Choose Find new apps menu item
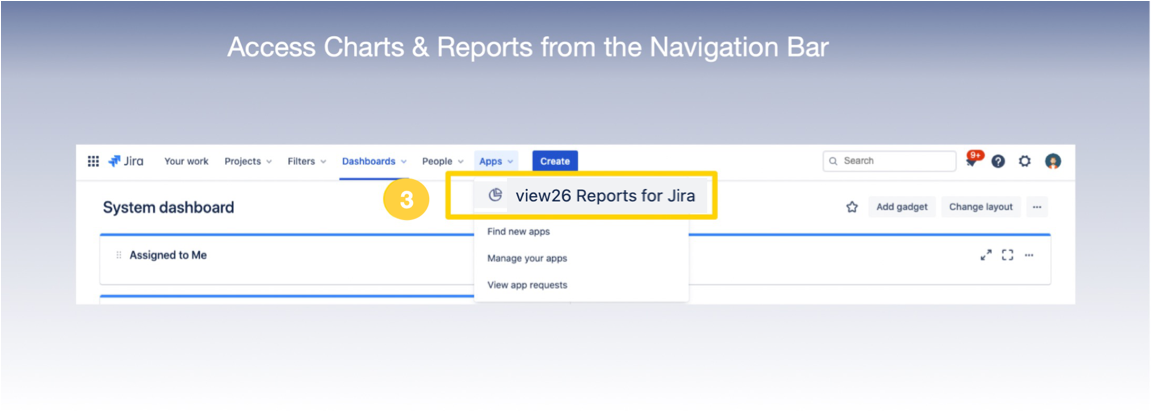The height and width of the screenshot is (412, 1152). click(518, 231)
